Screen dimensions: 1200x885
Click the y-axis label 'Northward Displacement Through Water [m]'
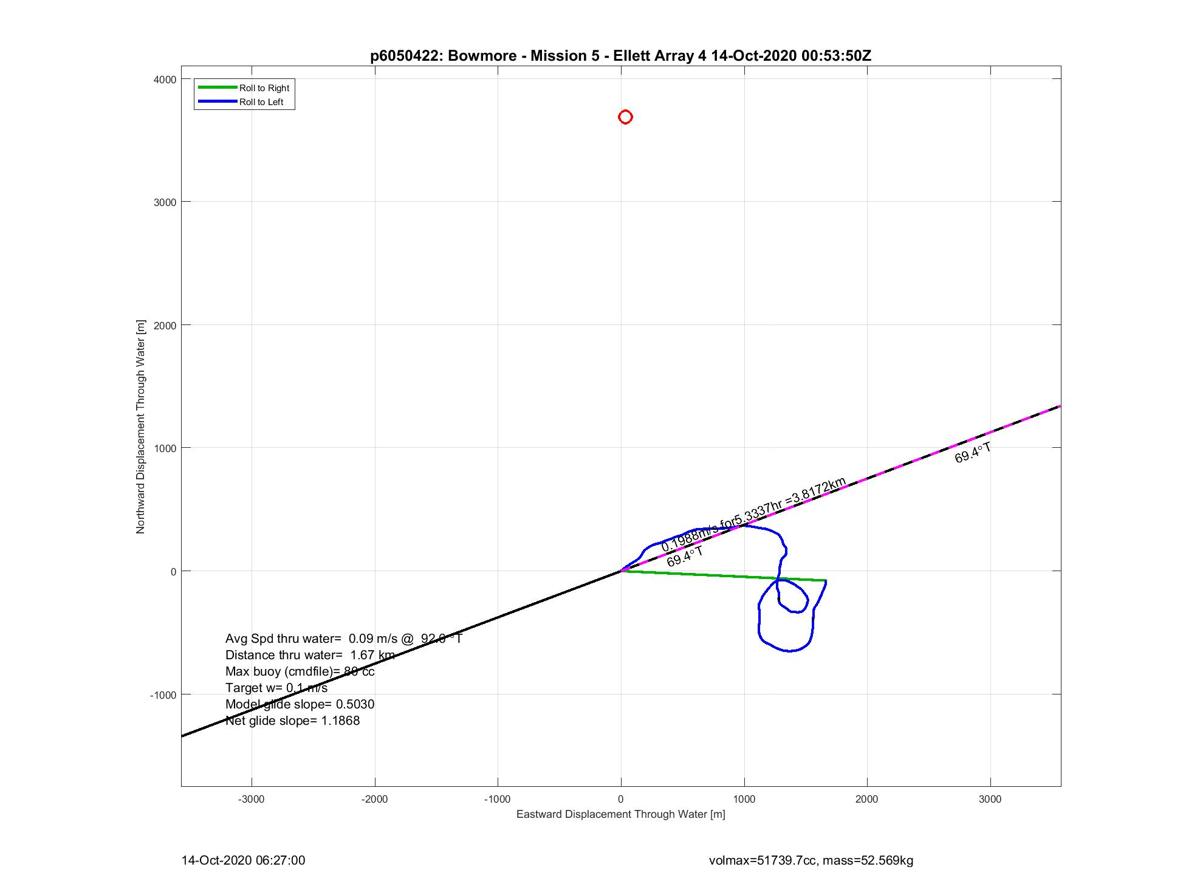[x=141, y=426]
